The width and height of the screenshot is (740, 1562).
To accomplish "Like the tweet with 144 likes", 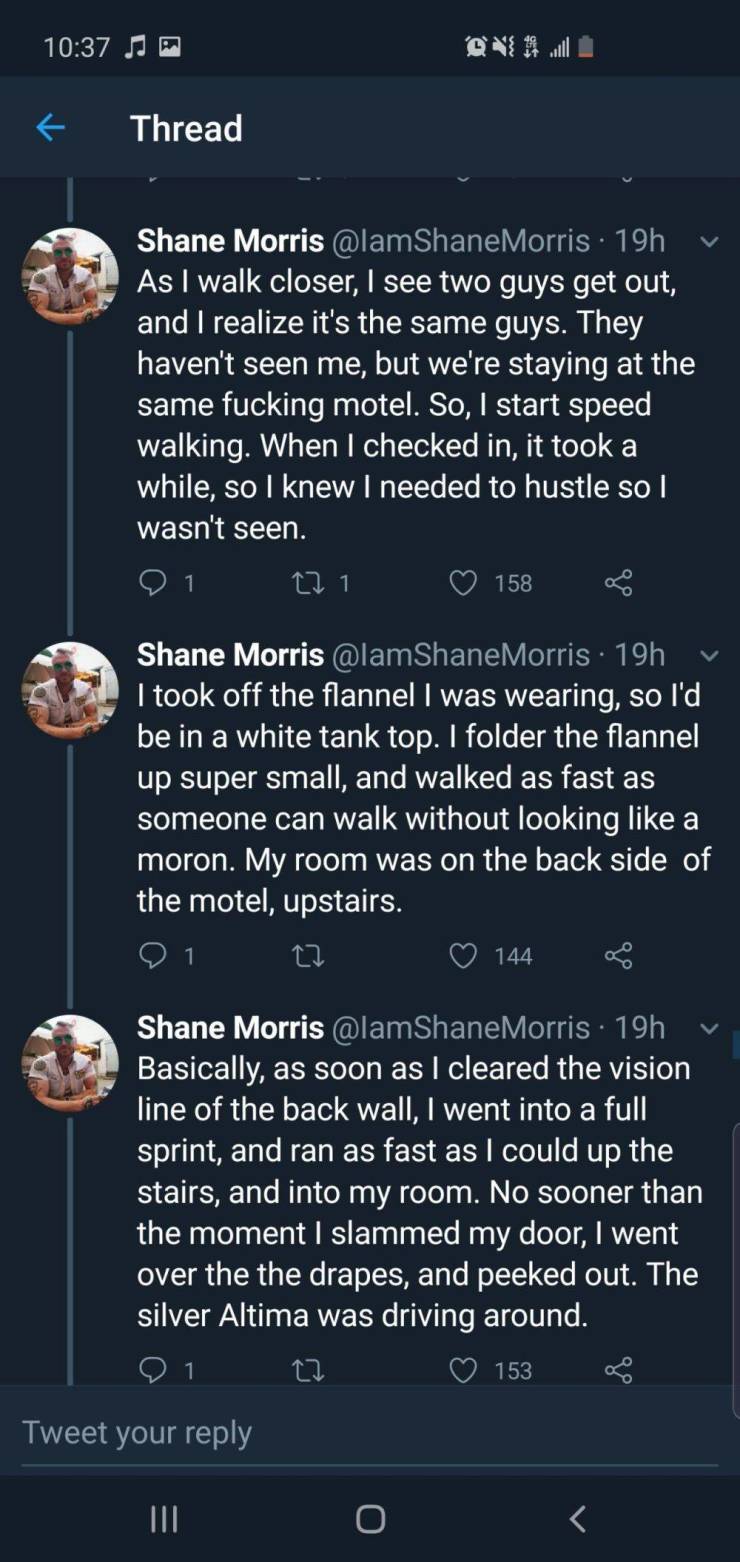I will coord(463,956).
